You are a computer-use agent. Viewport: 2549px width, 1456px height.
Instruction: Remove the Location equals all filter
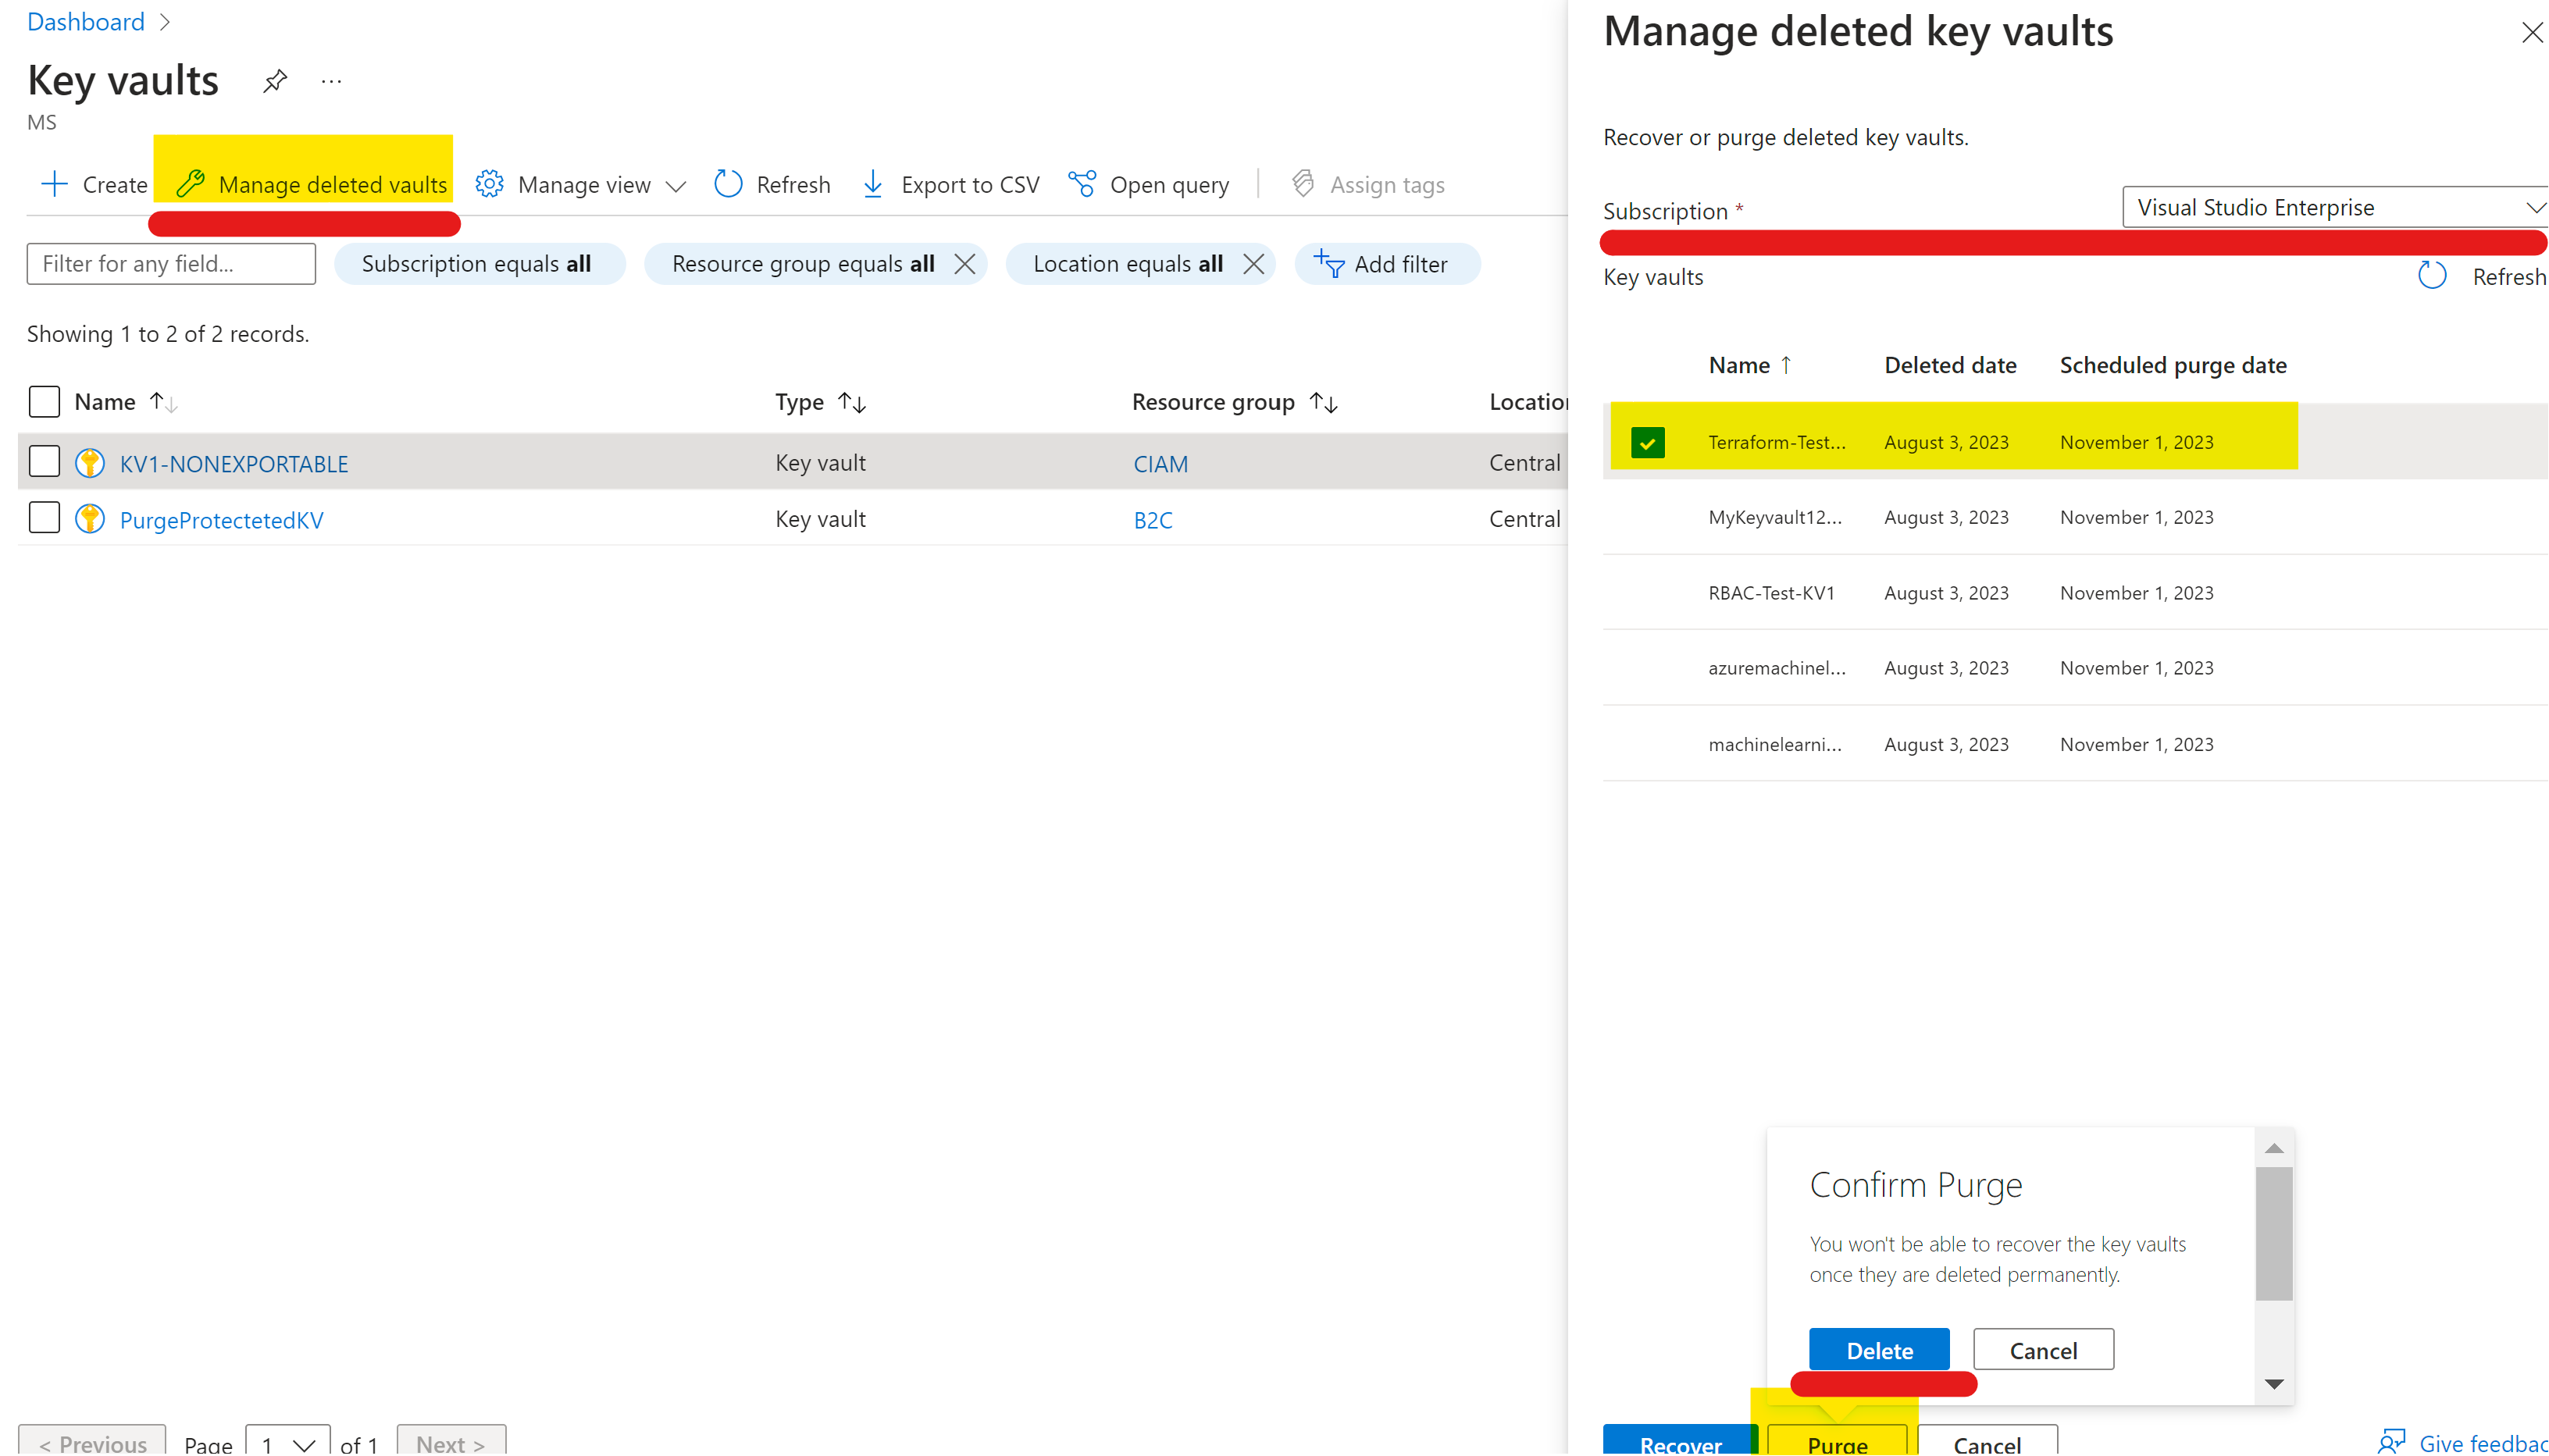(1254, 263)
